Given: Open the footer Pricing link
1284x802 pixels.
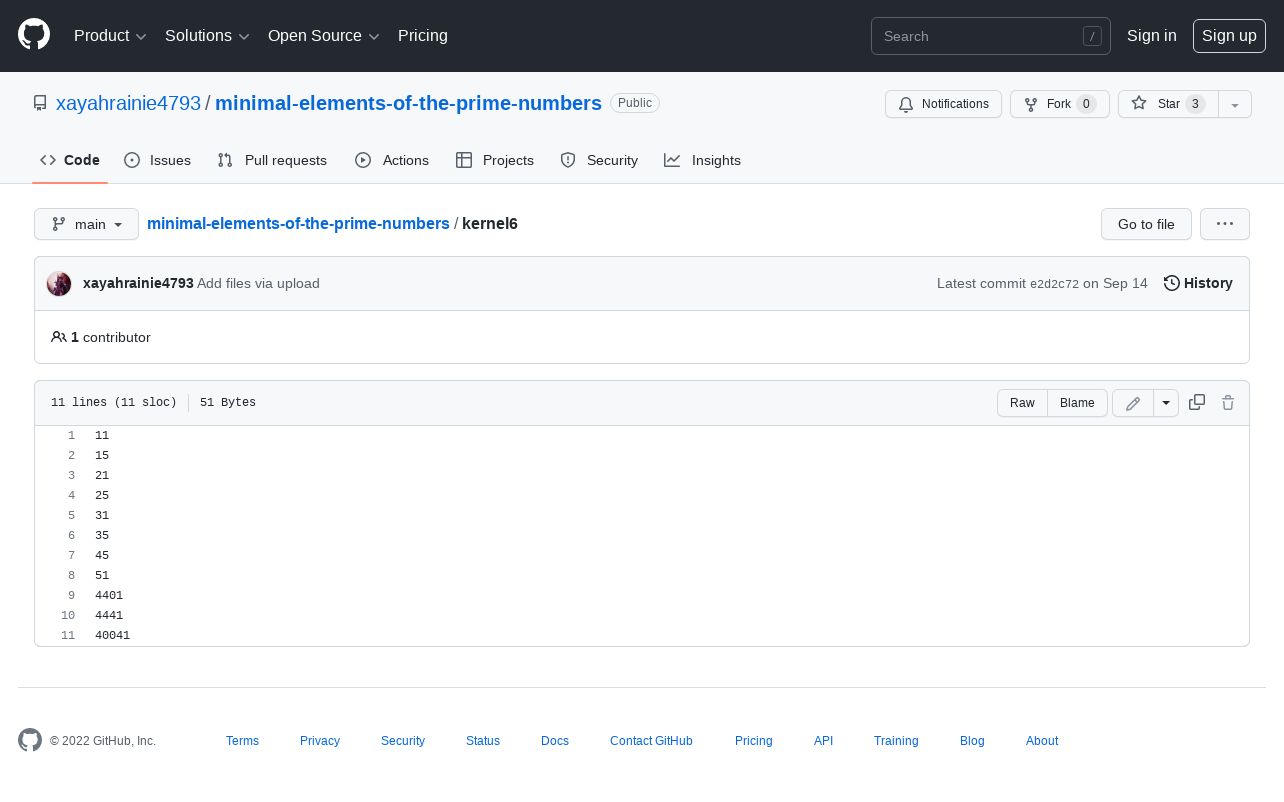Looking at the screenshot, I should [754, 741].
